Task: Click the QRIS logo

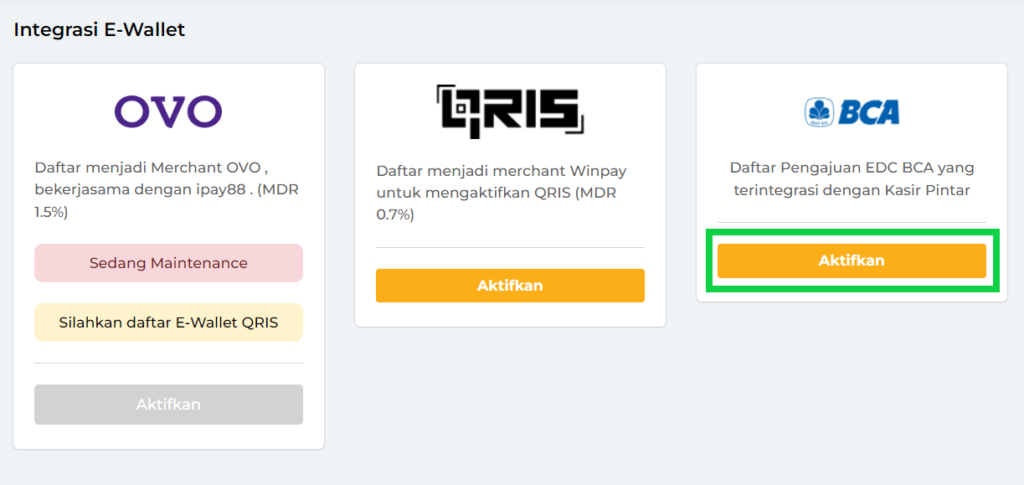Action: point(510,111)
